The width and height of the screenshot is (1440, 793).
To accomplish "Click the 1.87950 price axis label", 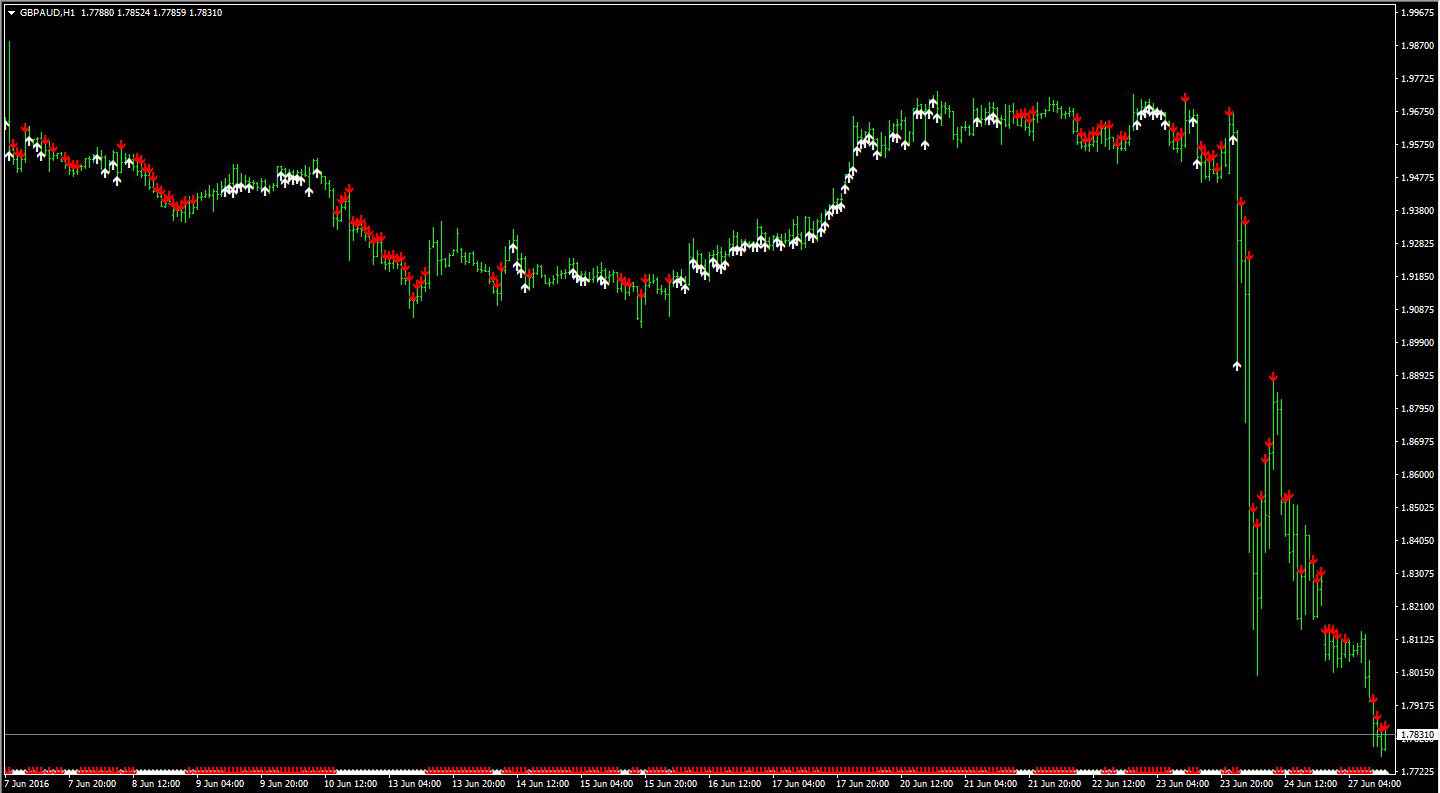I will point(1418,409).
